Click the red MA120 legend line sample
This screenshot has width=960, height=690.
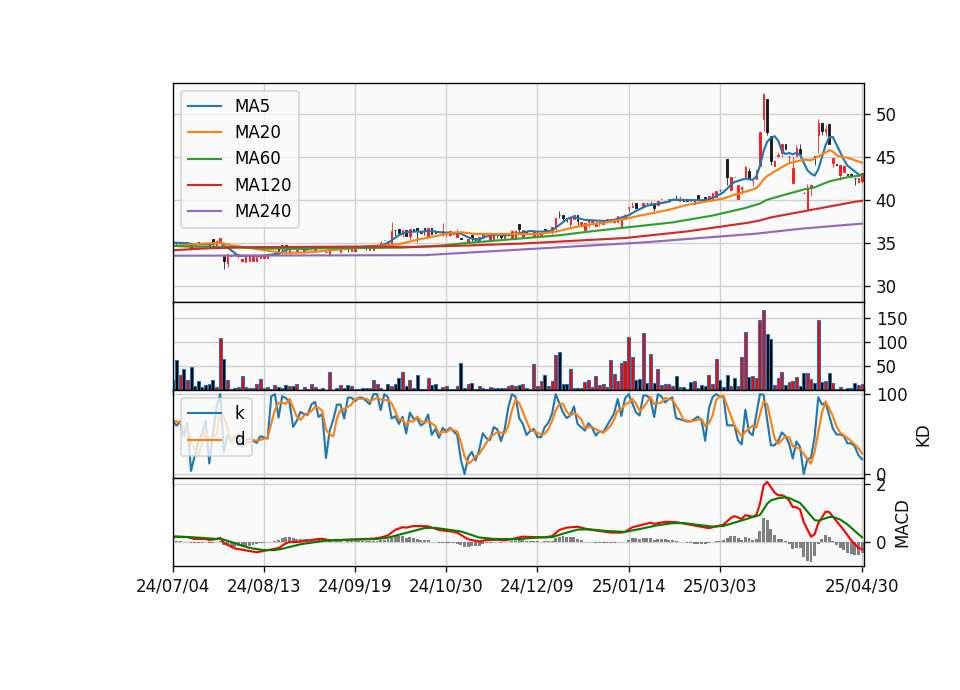tap(204, 185)
